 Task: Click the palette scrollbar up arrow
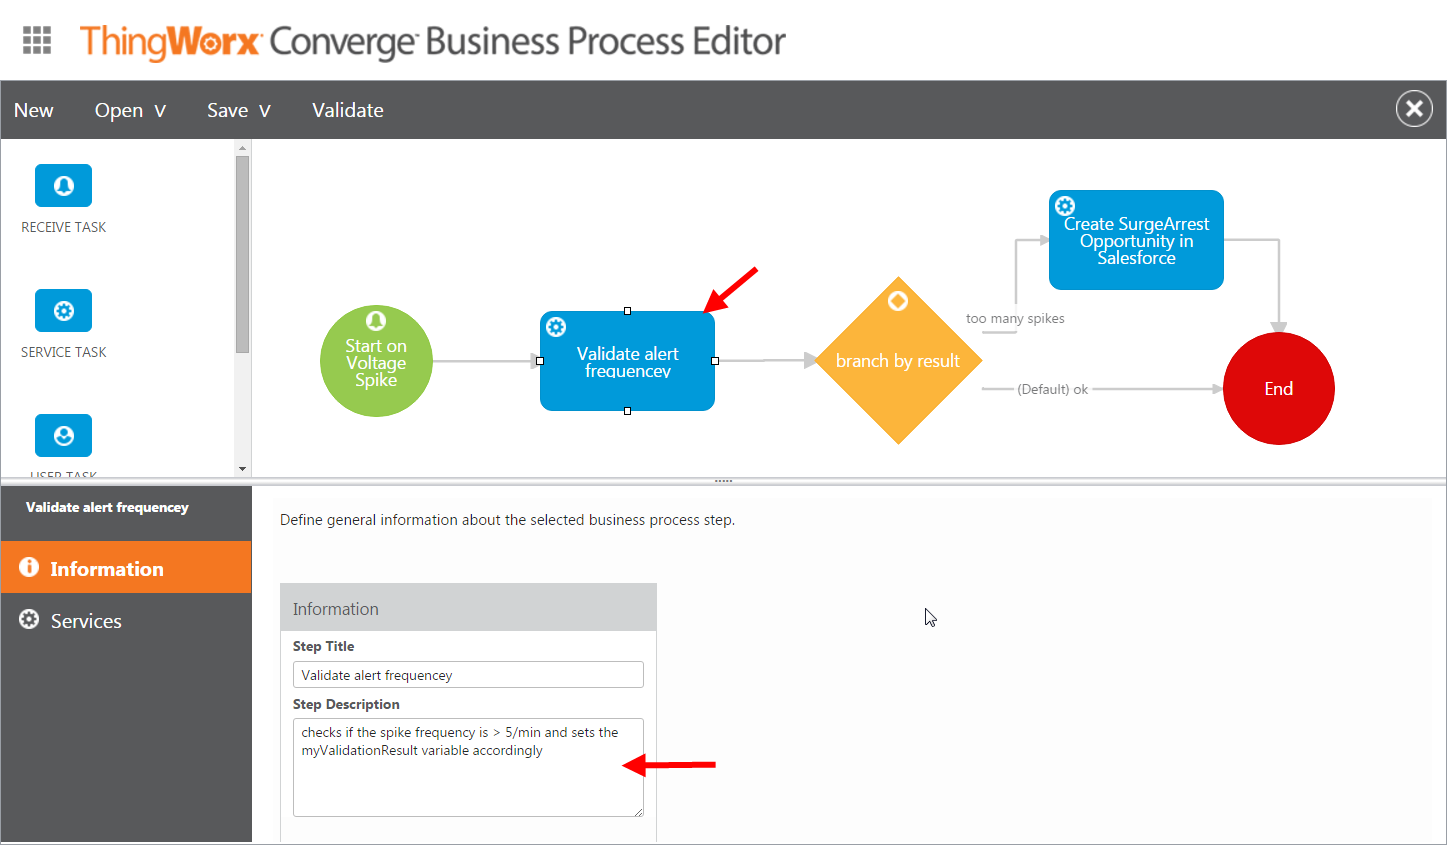(x=242, y=148)
